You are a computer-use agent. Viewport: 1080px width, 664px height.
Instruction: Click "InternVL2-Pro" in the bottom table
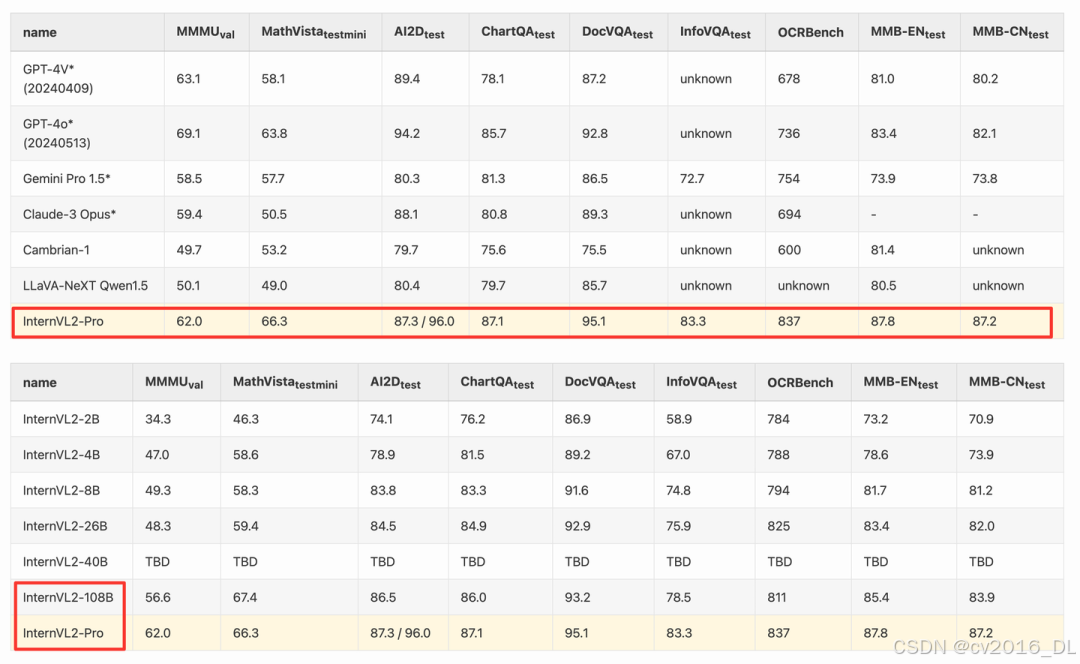point(63,633)
